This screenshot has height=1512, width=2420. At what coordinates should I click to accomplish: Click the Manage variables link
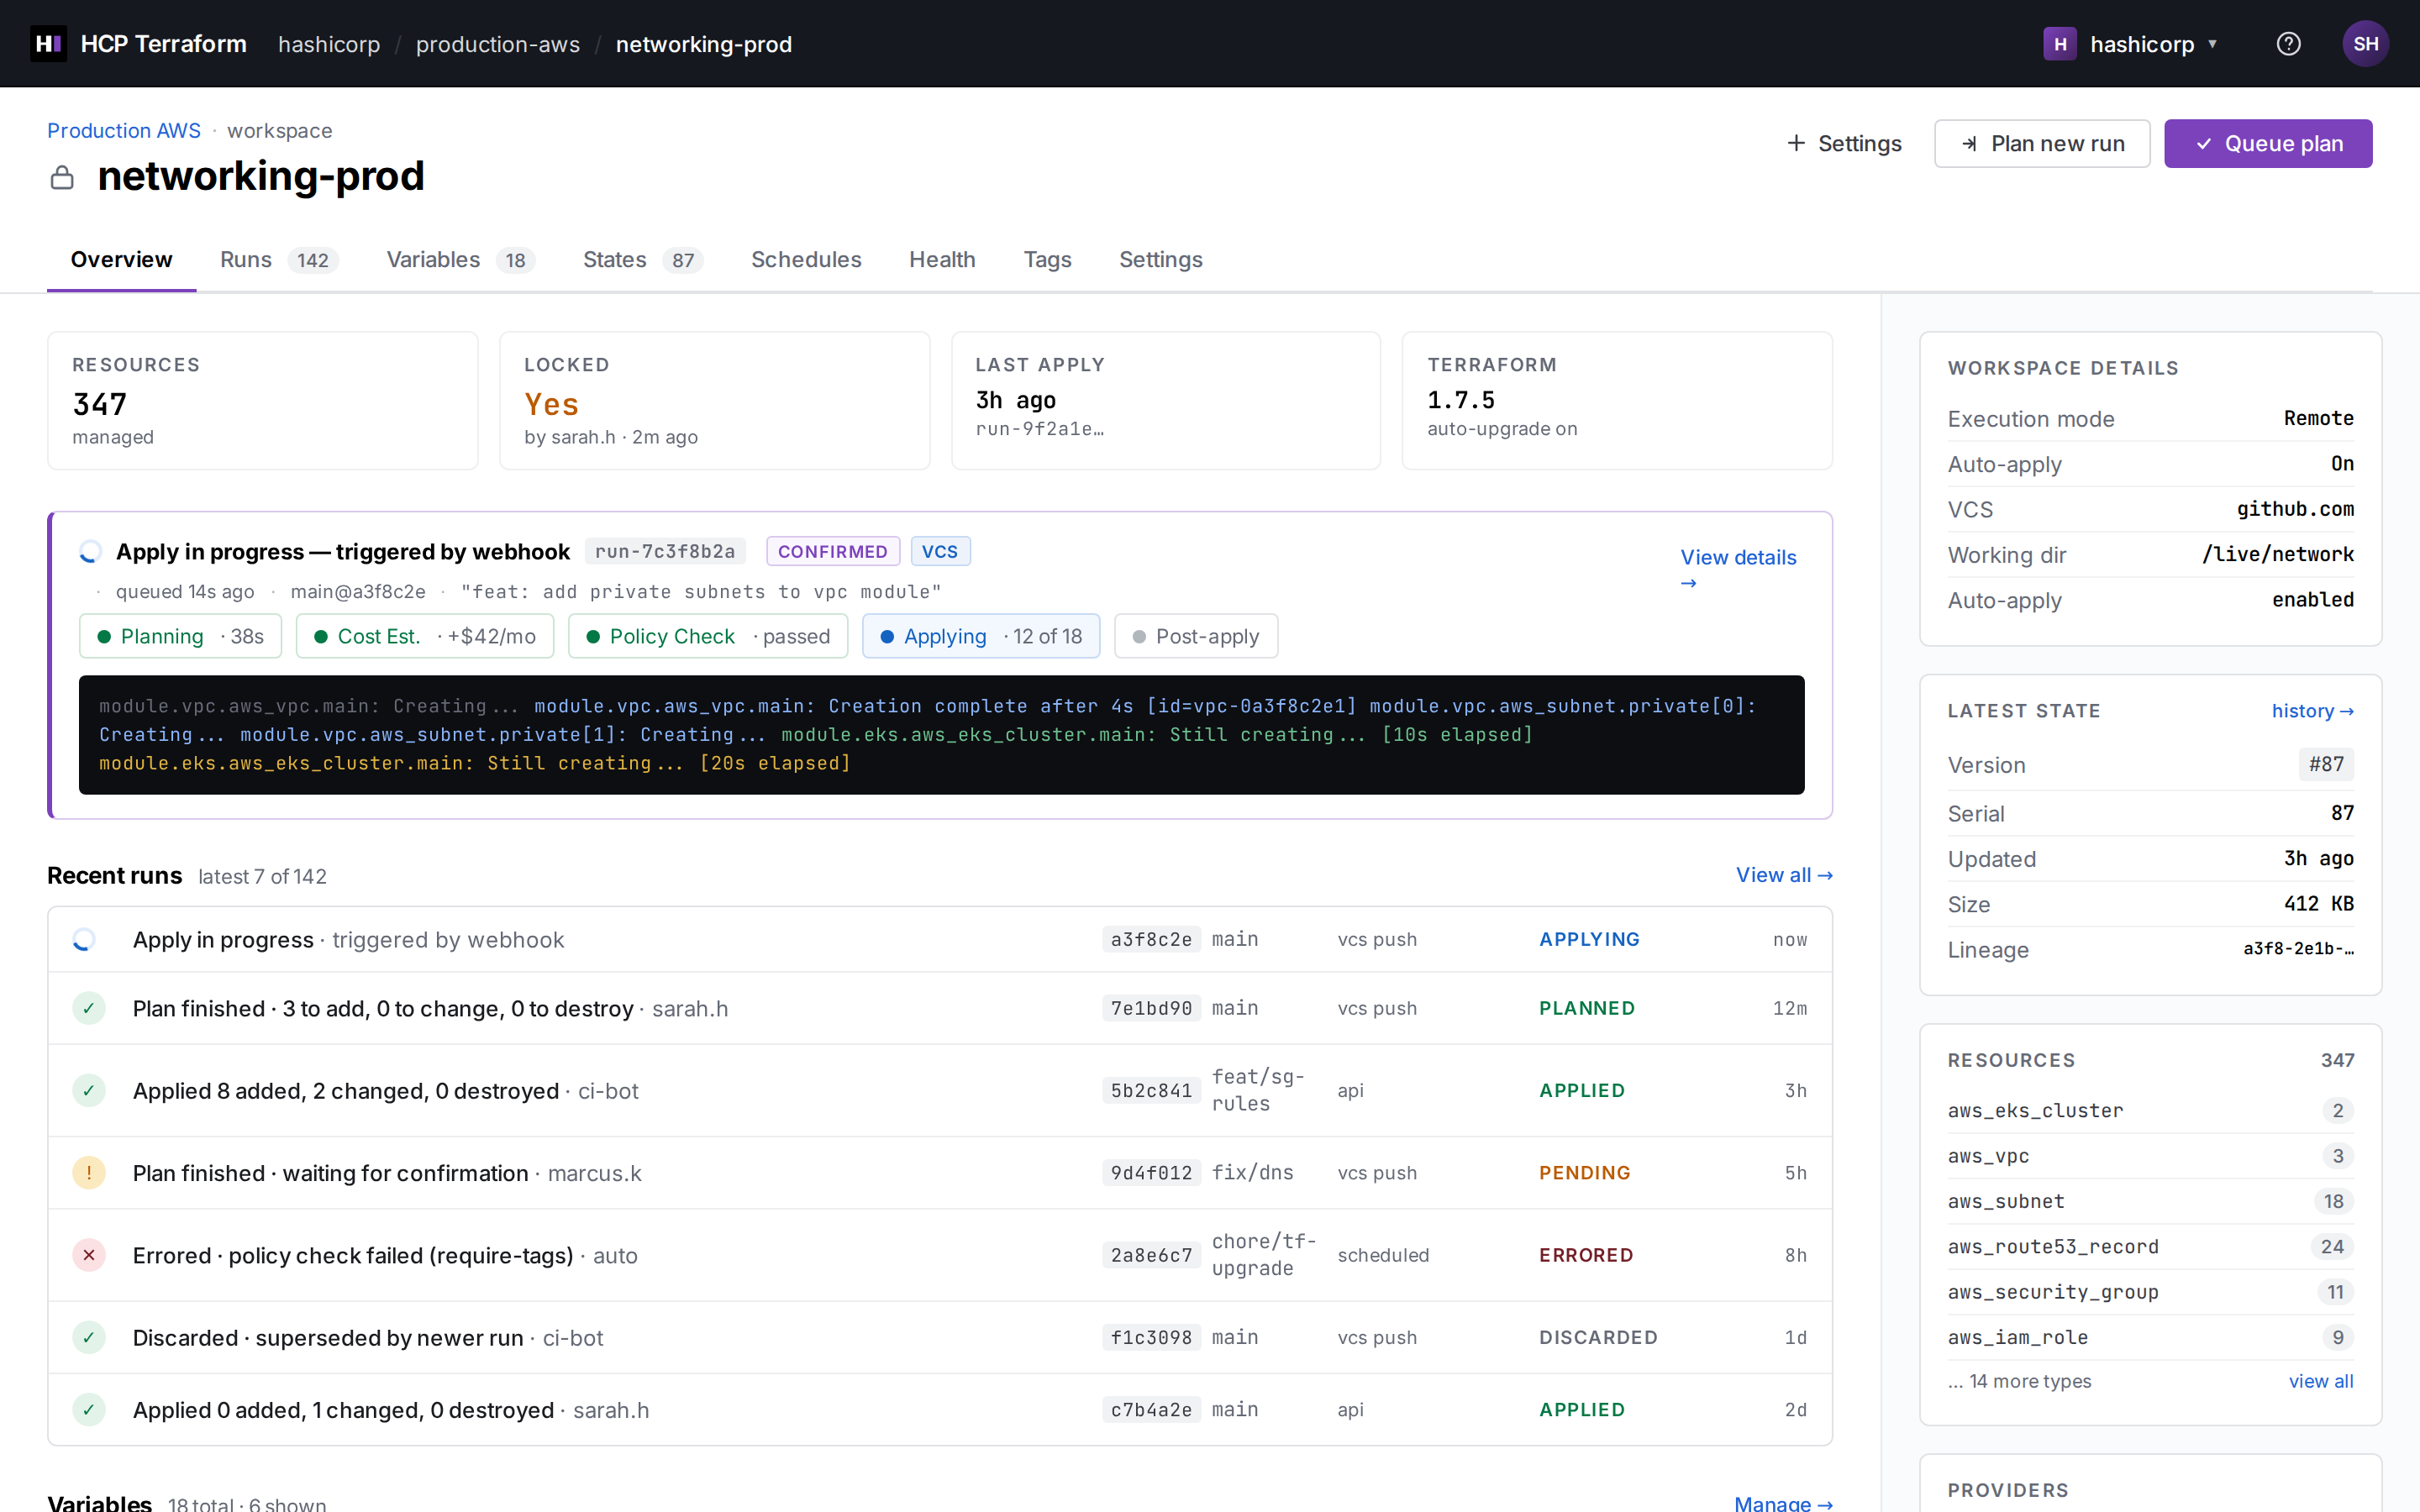pyautogui.click(x=1783, y=1503)
